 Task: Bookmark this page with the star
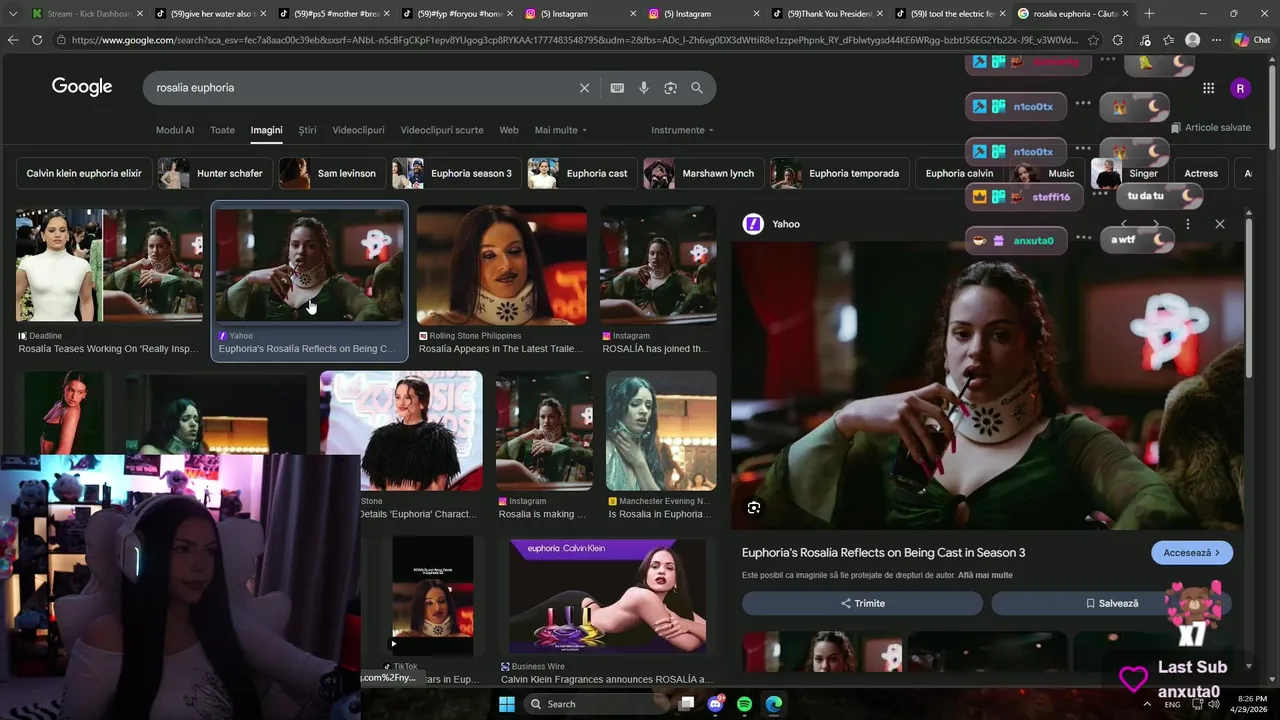click(1093, 40)
